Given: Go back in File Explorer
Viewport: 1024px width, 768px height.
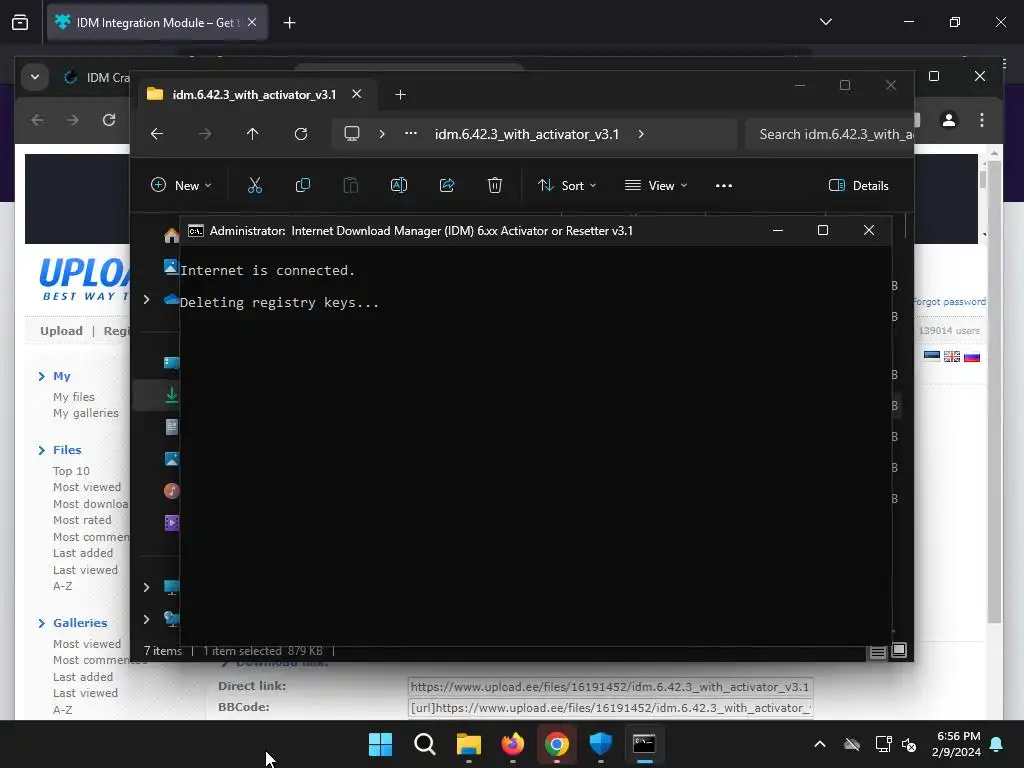Looking at the screenshot, I should [157, 134].
